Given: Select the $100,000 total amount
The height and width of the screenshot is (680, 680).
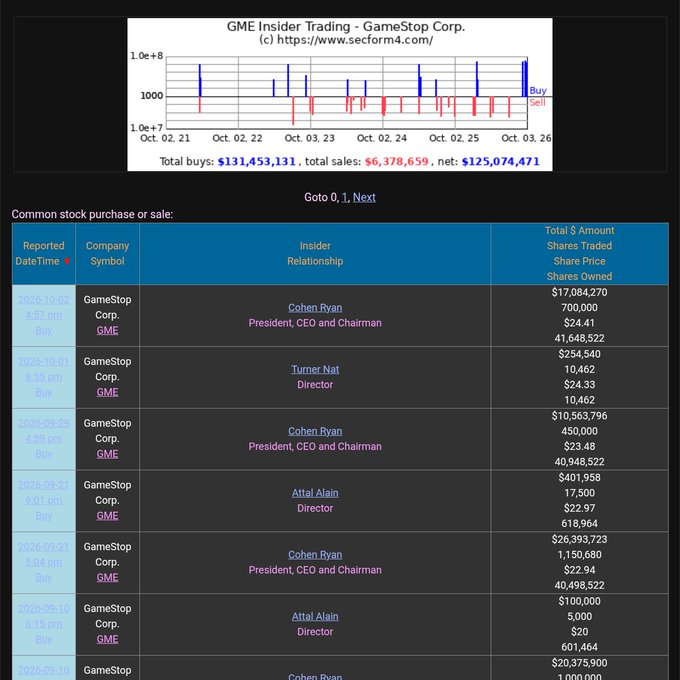Looking at the screenshot, I should click(579, 601).
